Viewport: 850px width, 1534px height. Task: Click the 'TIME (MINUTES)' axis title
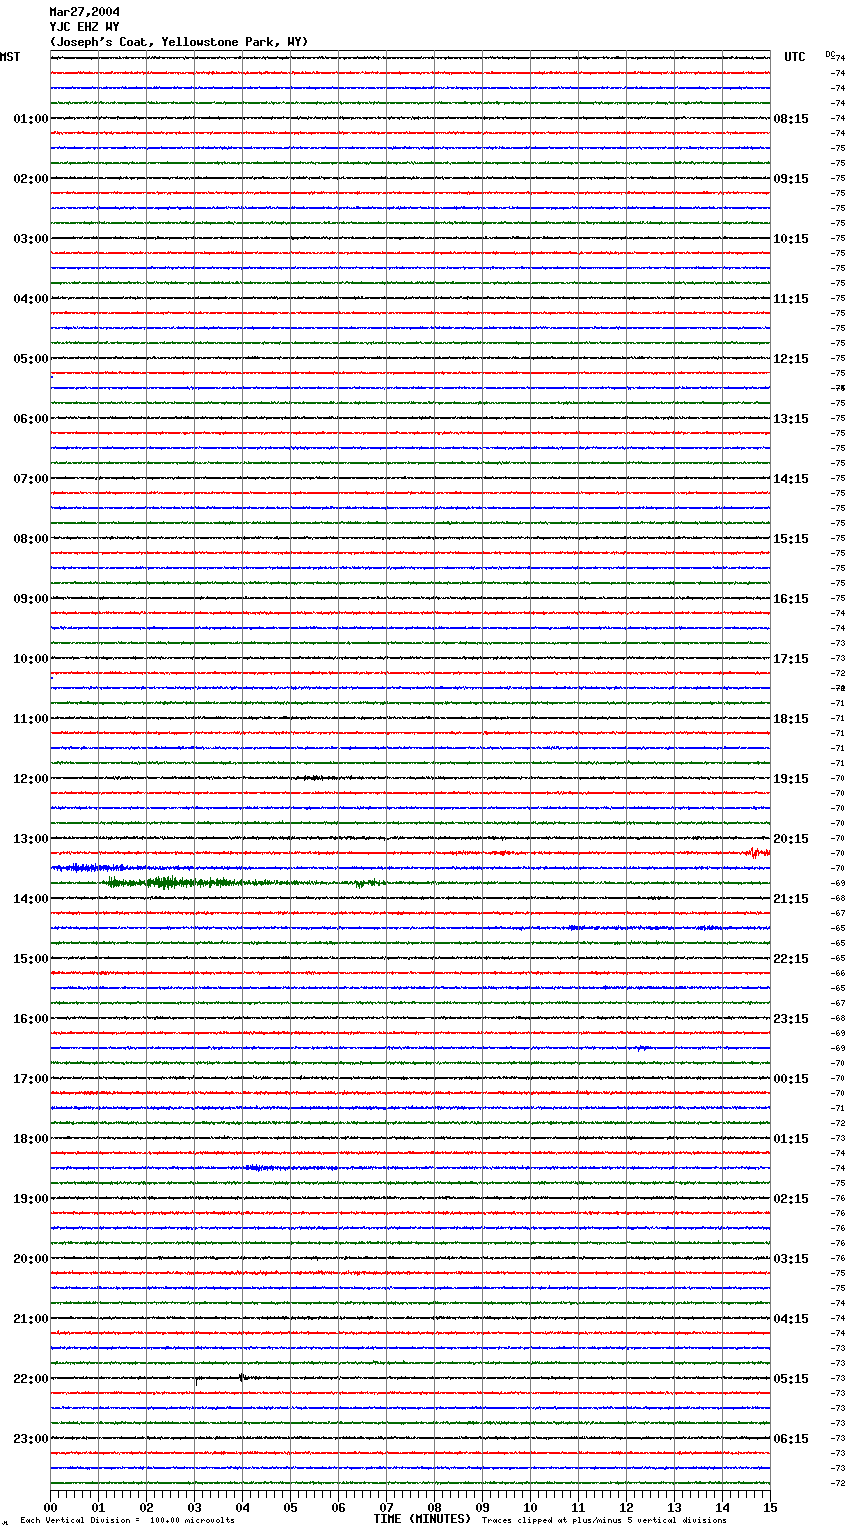pyautogui.click(x=422, y=1519)
